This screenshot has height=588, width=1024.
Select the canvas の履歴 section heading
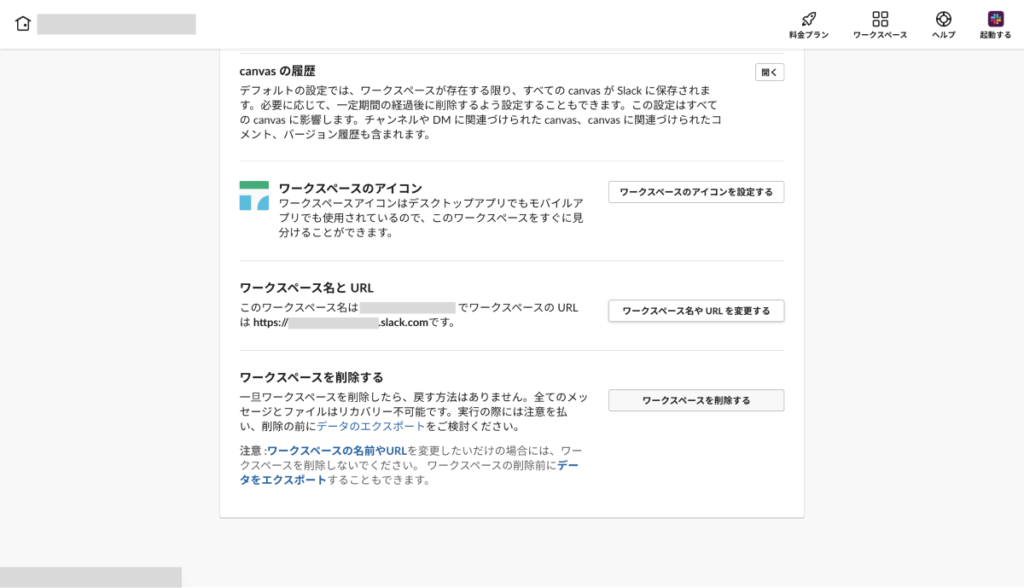[277, 71]
